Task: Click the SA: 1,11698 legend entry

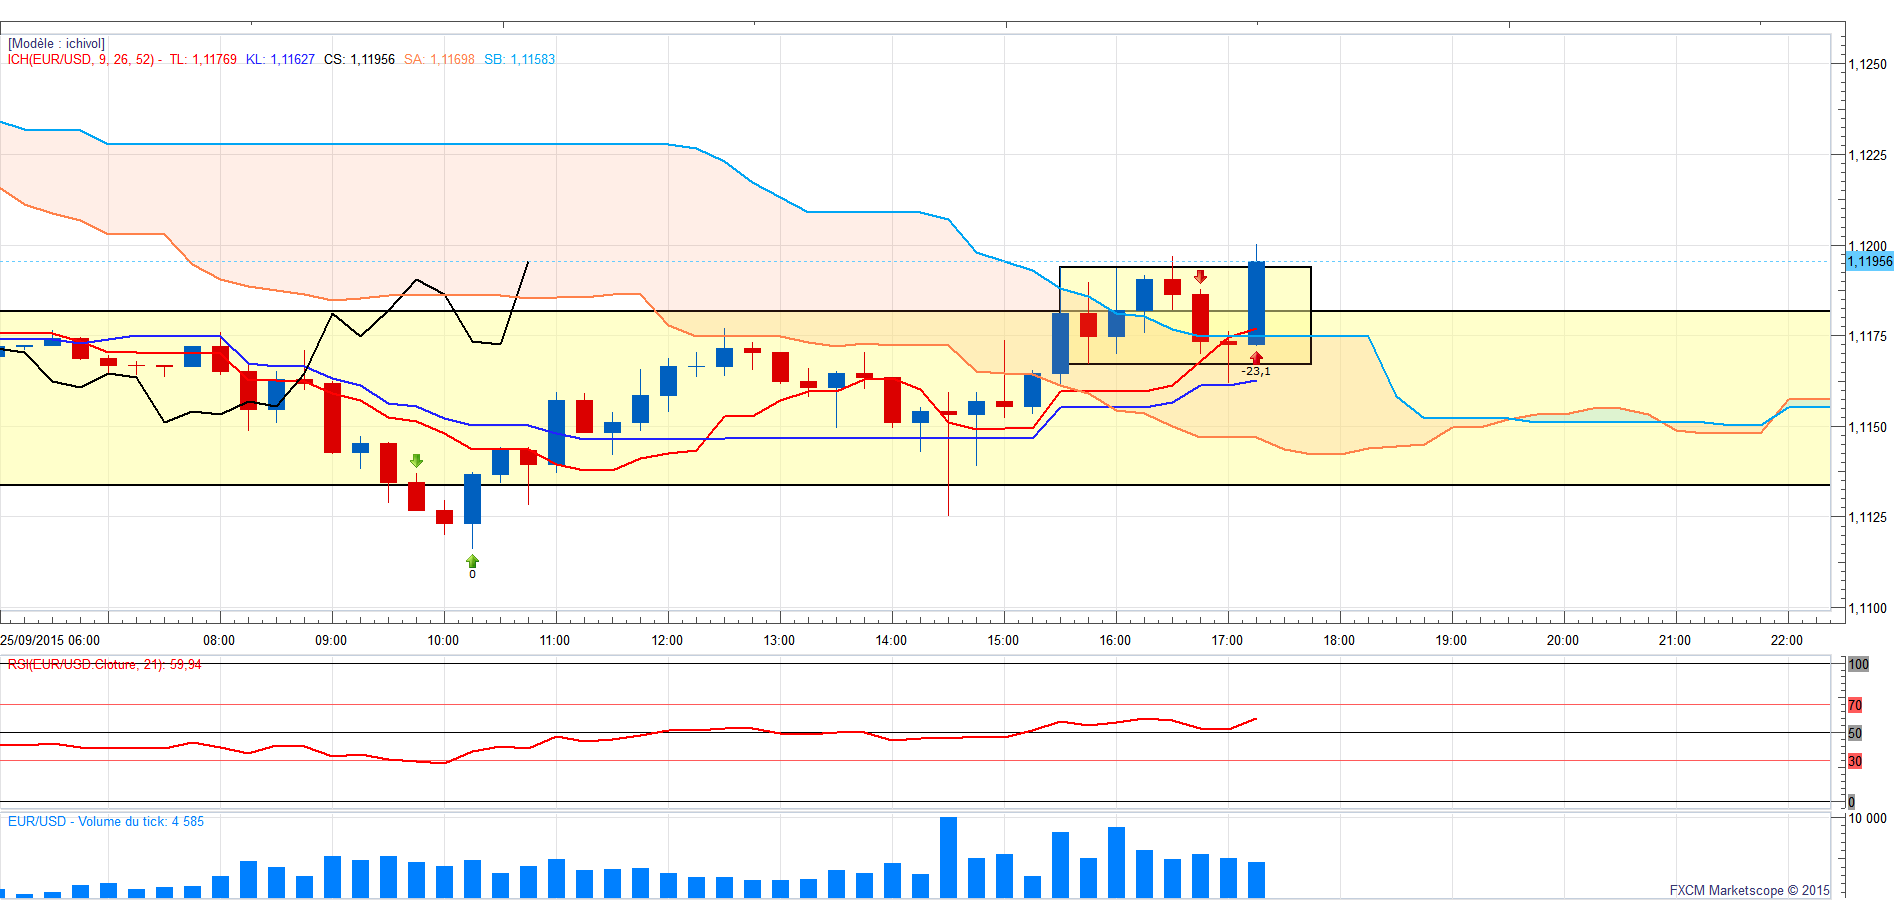Action: point(439,60)
